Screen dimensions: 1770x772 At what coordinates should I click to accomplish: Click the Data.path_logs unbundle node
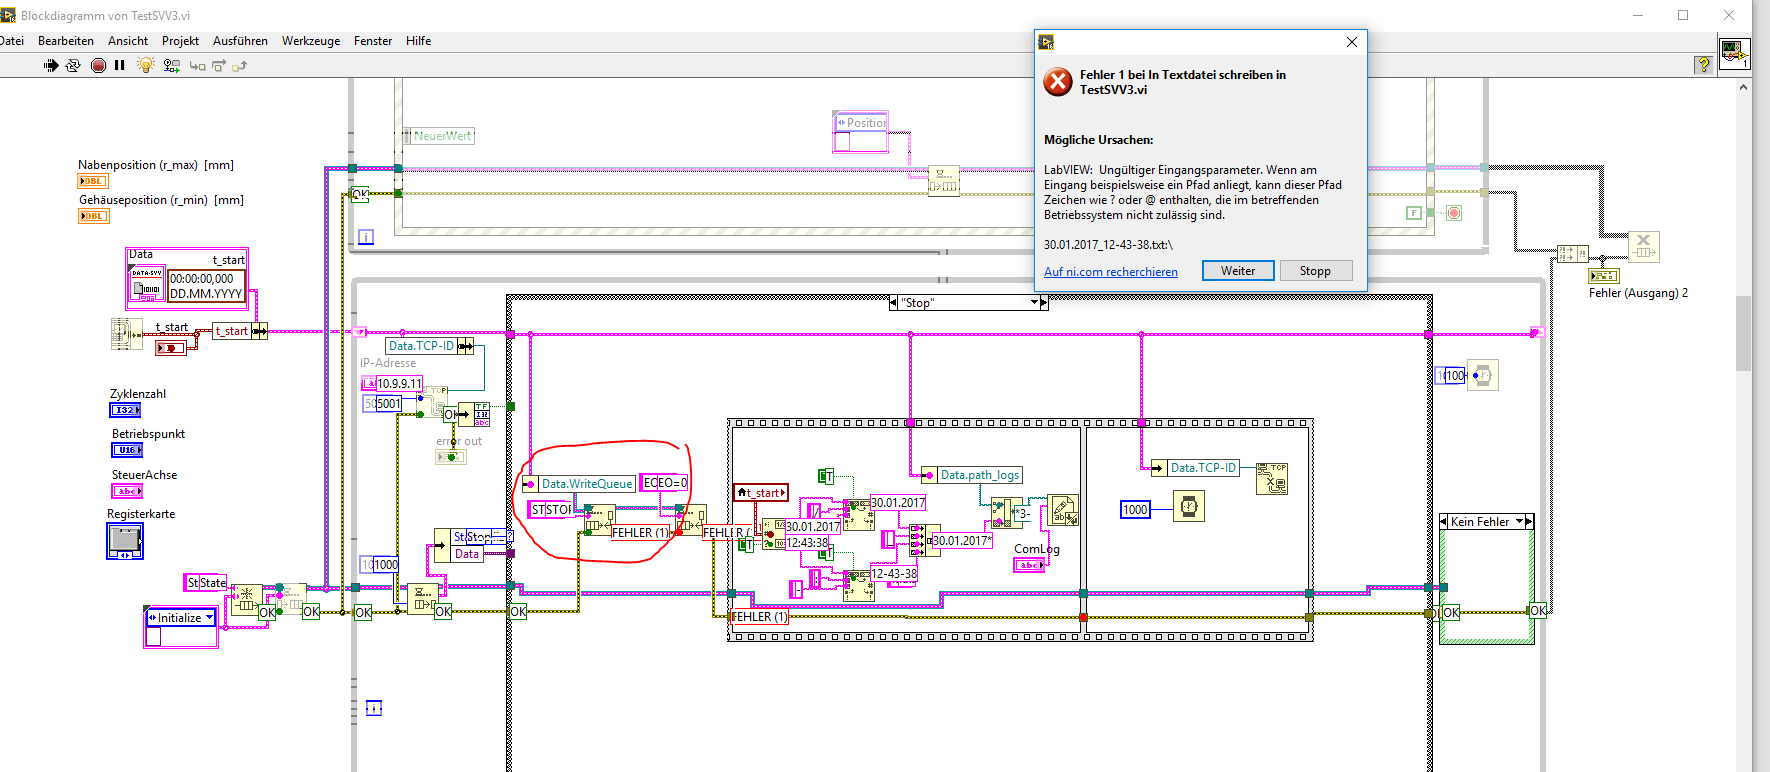(x=971, y=475)
